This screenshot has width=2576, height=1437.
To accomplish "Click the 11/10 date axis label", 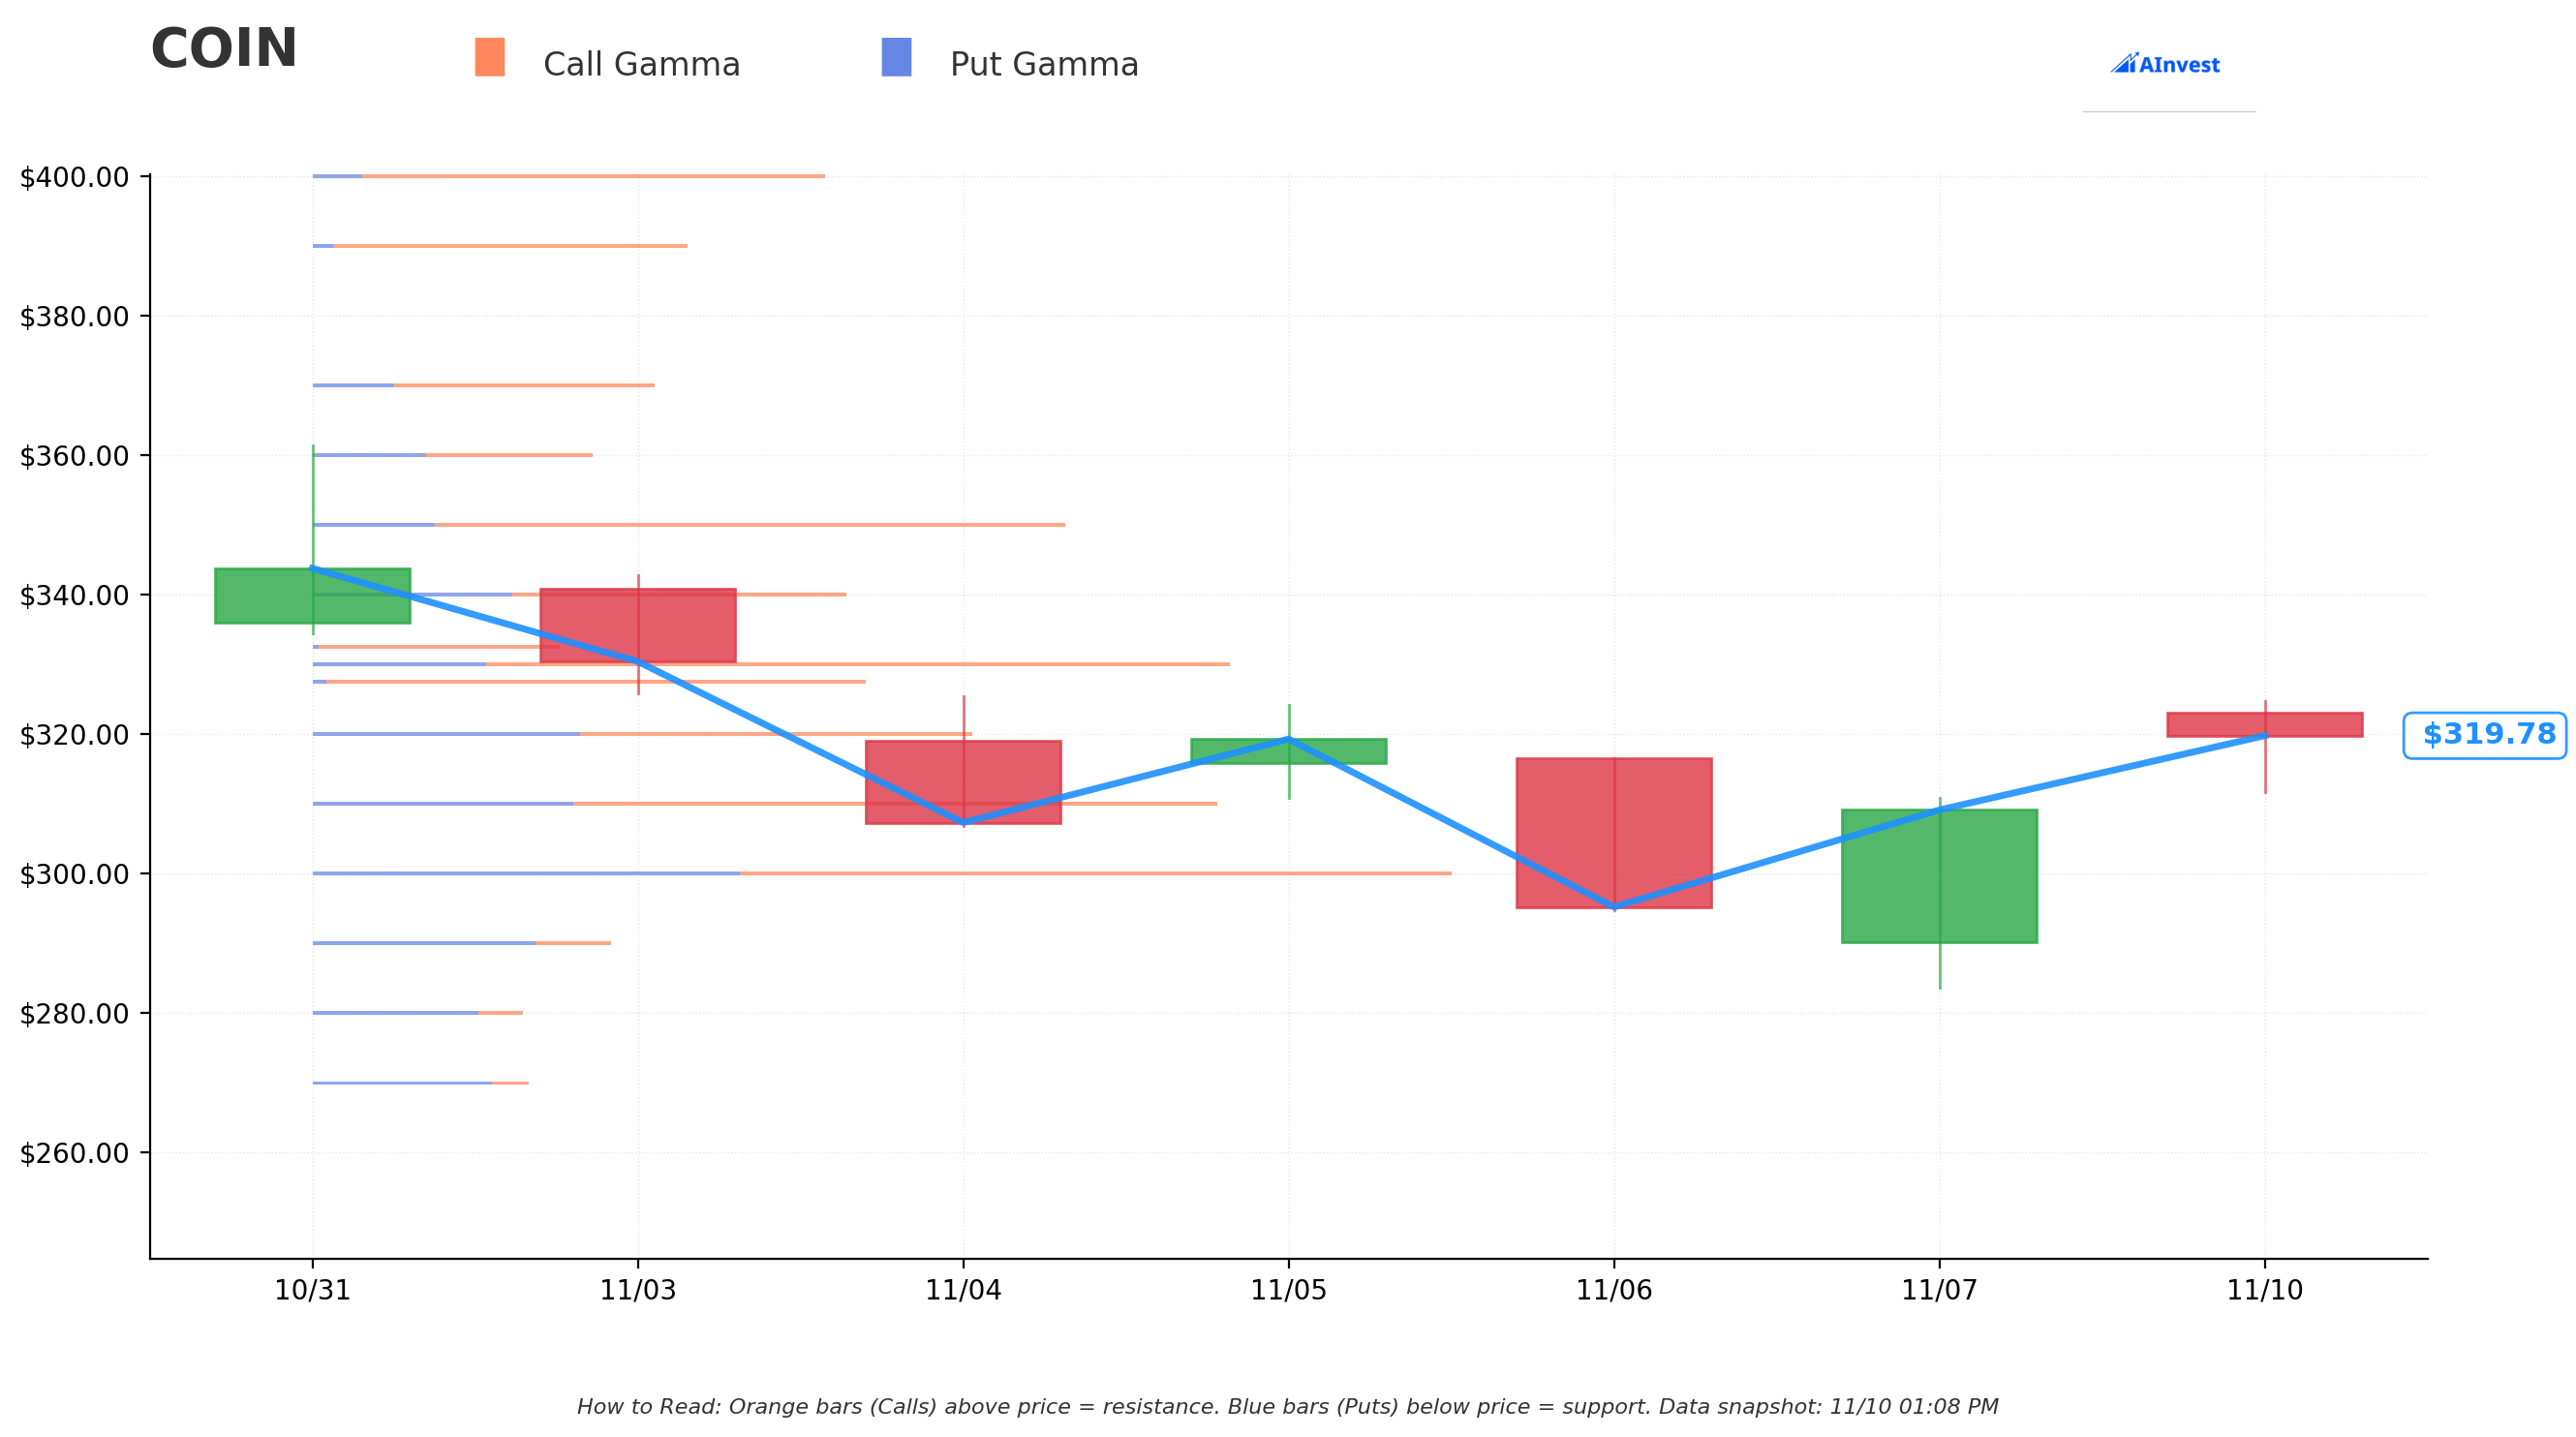I will tap(2265, 1291).
